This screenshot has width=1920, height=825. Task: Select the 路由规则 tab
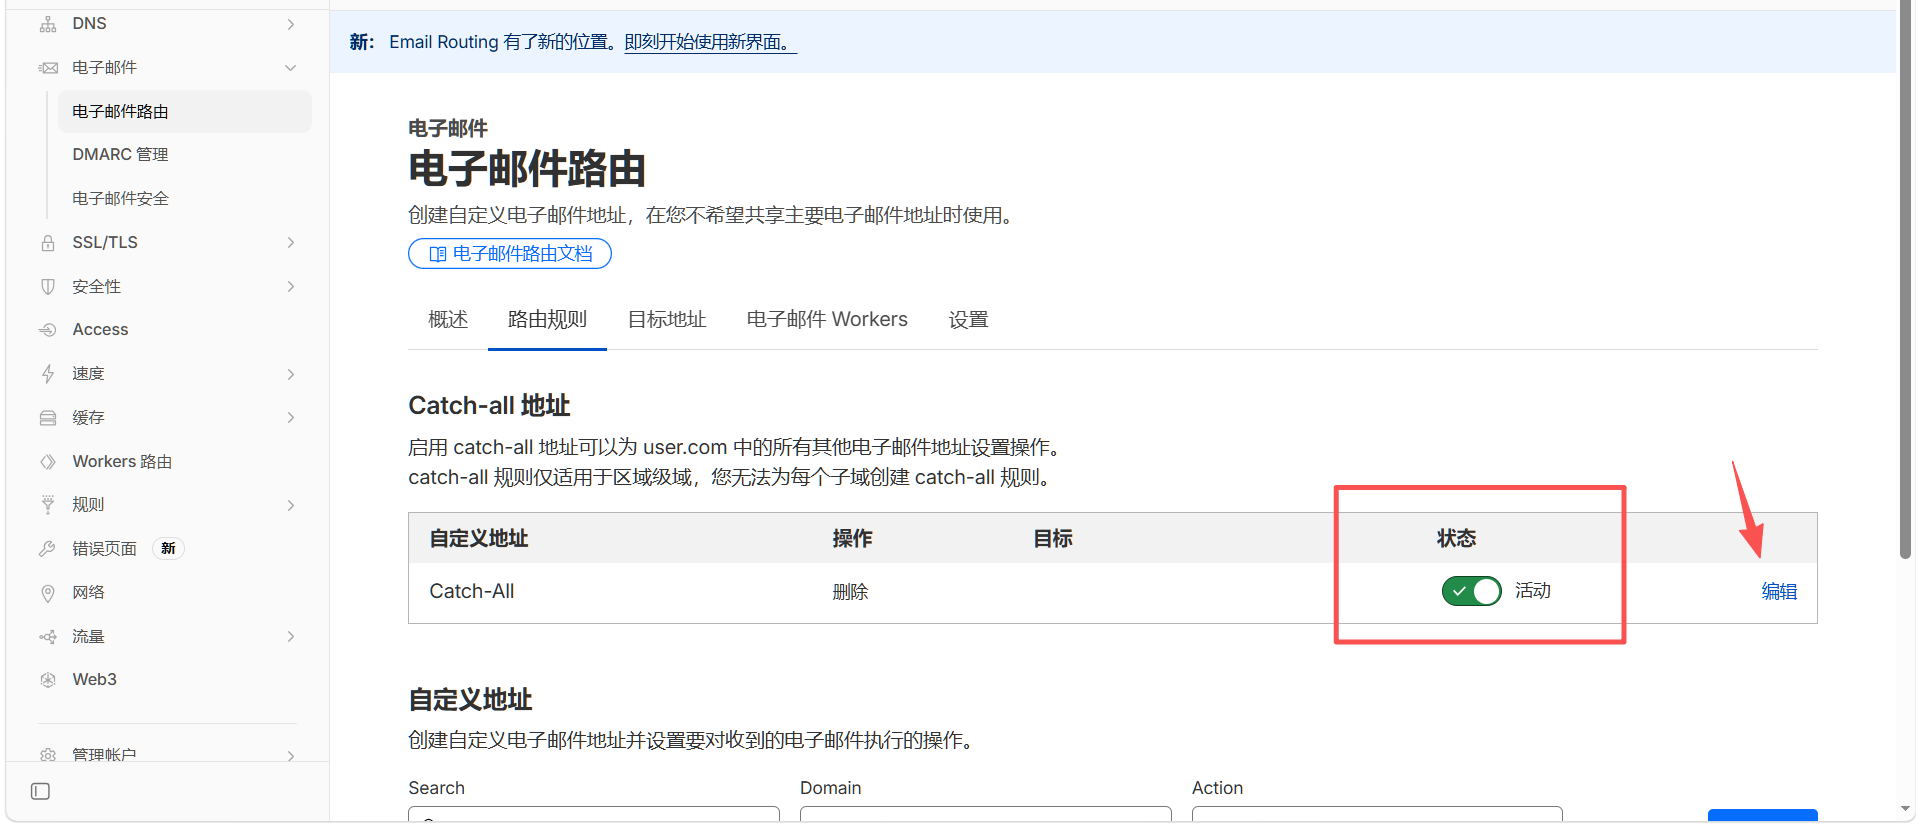point(547,320)
